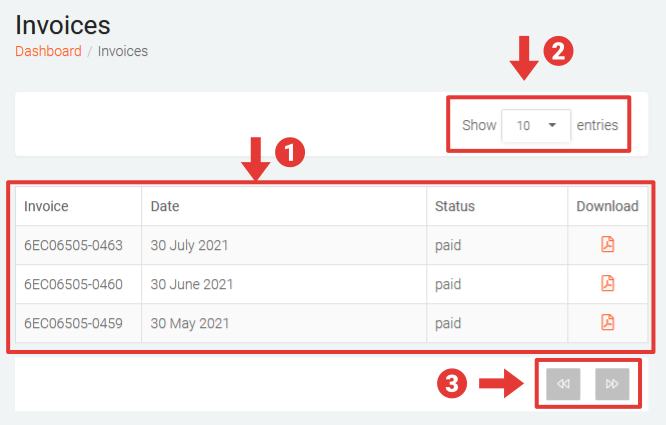Select invoice number 6EC06505-0459

(x=73, y=323)
